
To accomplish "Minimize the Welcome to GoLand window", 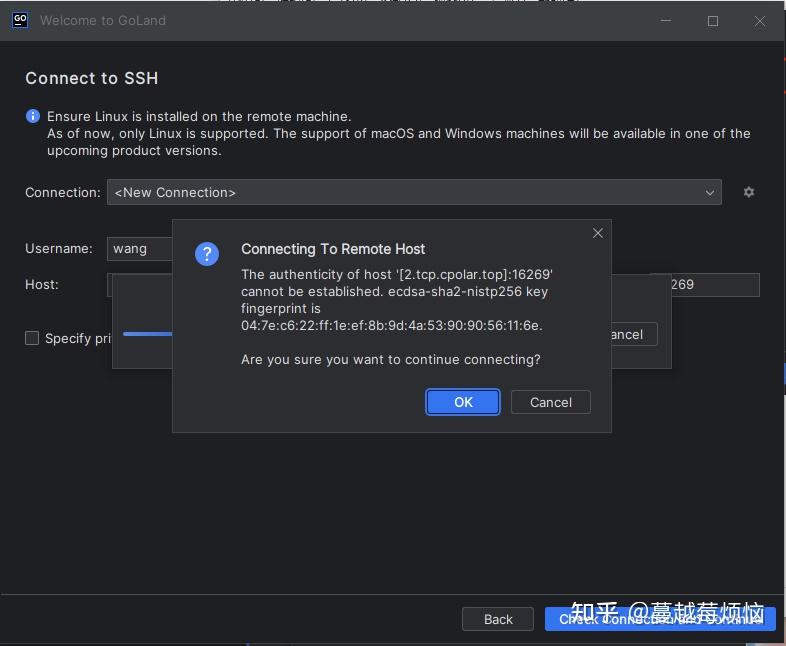I will pyautogui.click(x=666, y=21).
